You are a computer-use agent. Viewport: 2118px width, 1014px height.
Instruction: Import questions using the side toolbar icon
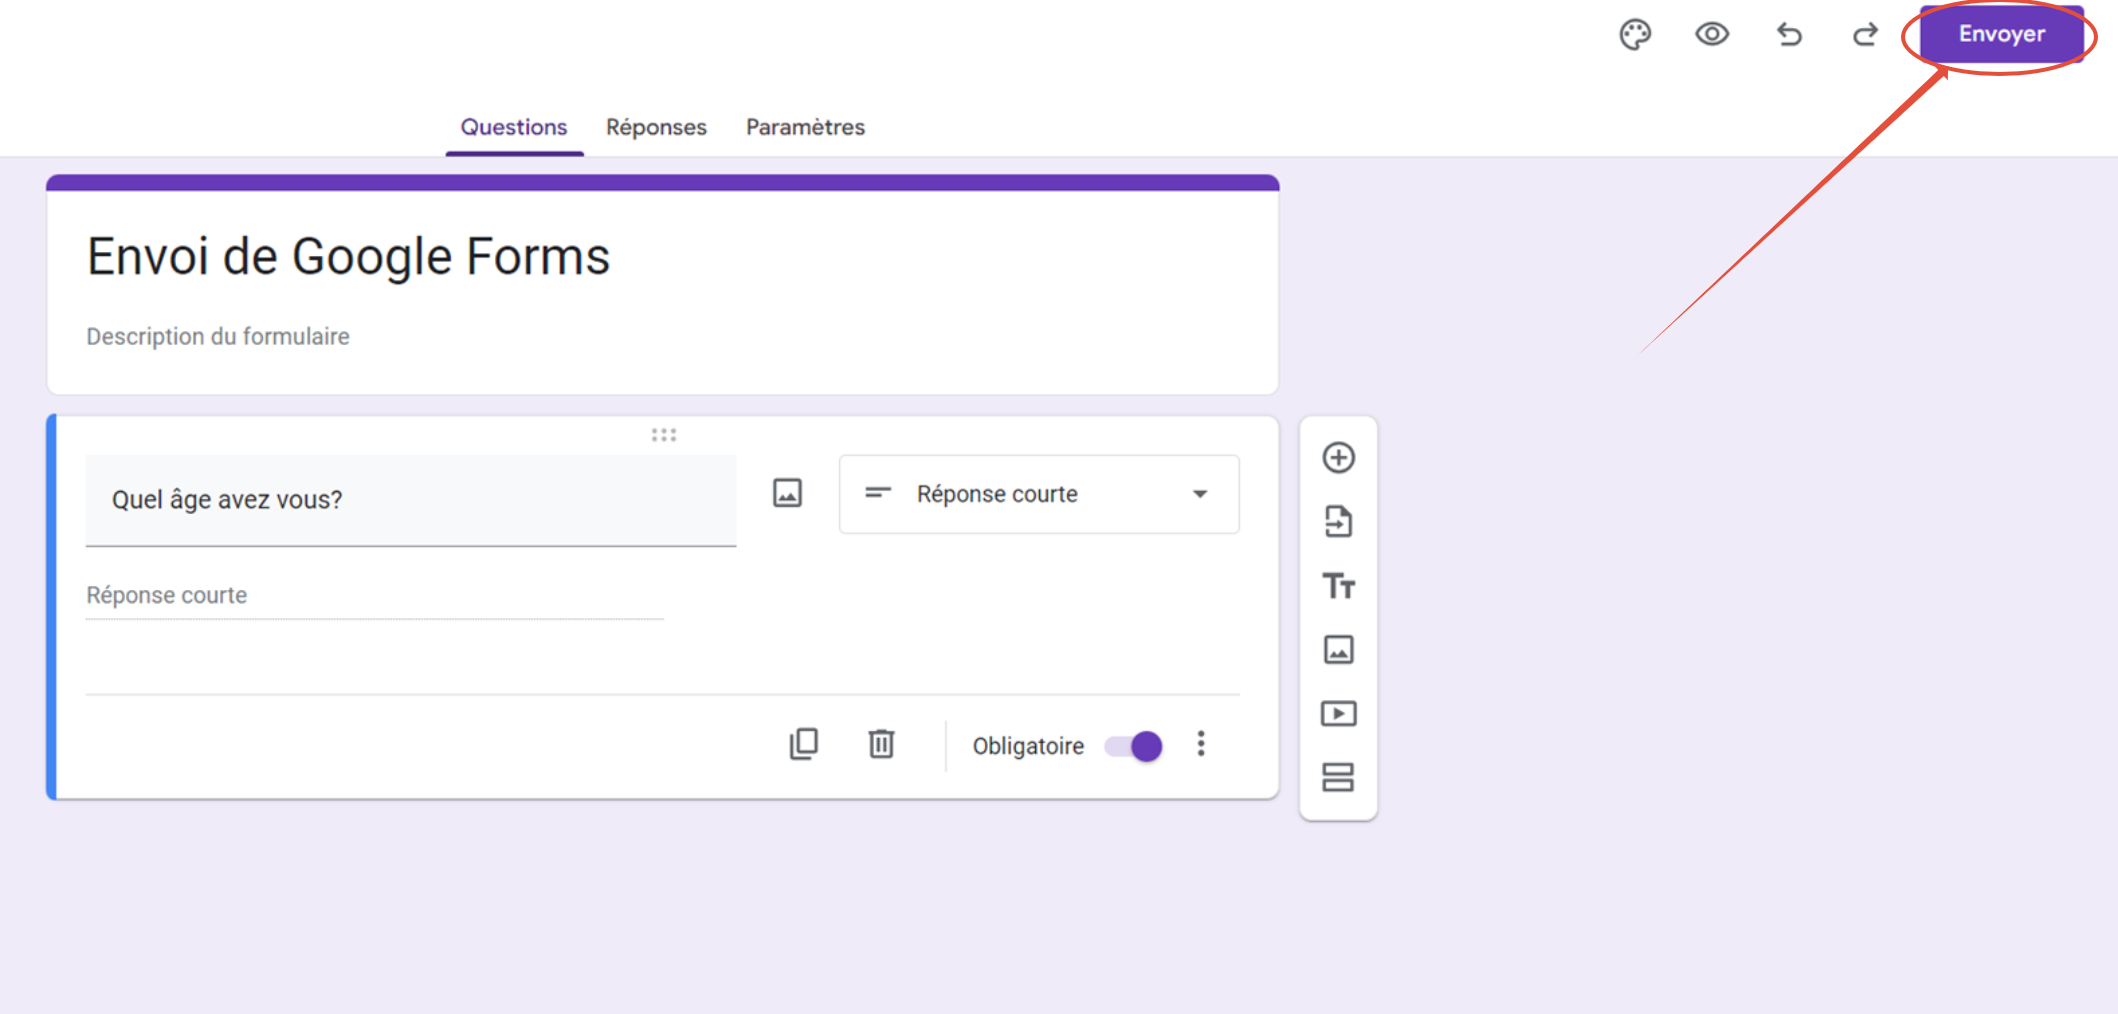click(x=1338, y=522)
